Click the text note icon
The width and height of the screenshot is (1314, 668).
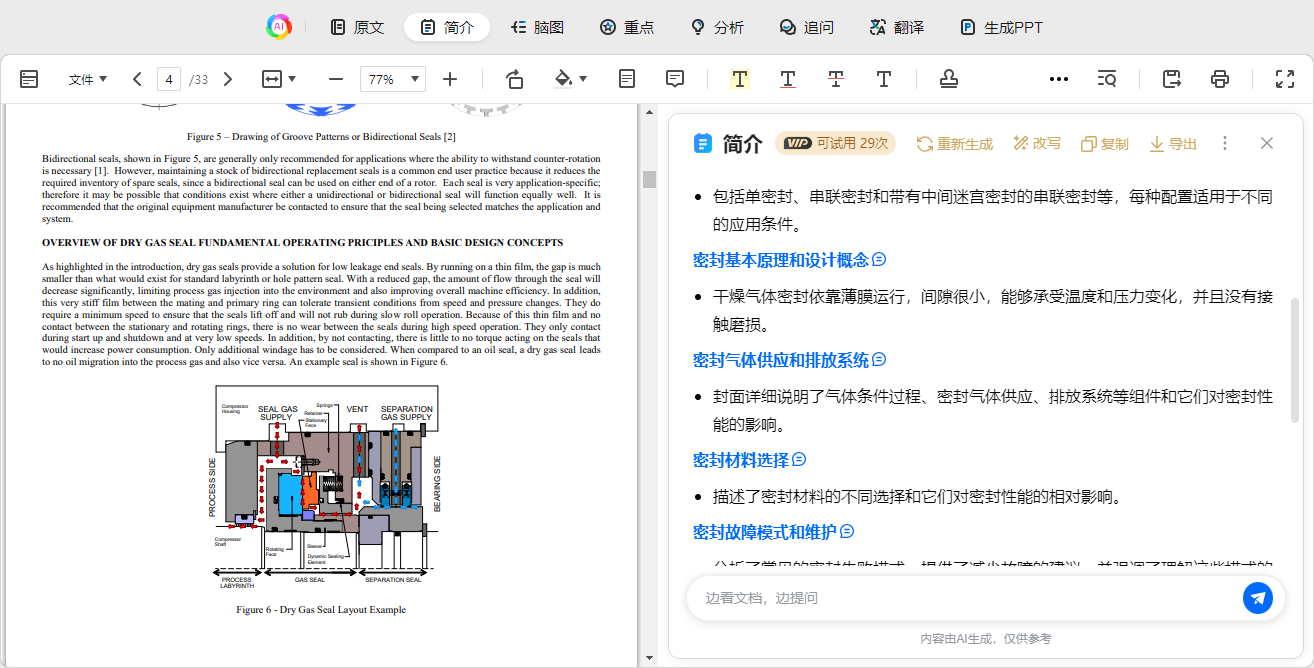point(627,79)
